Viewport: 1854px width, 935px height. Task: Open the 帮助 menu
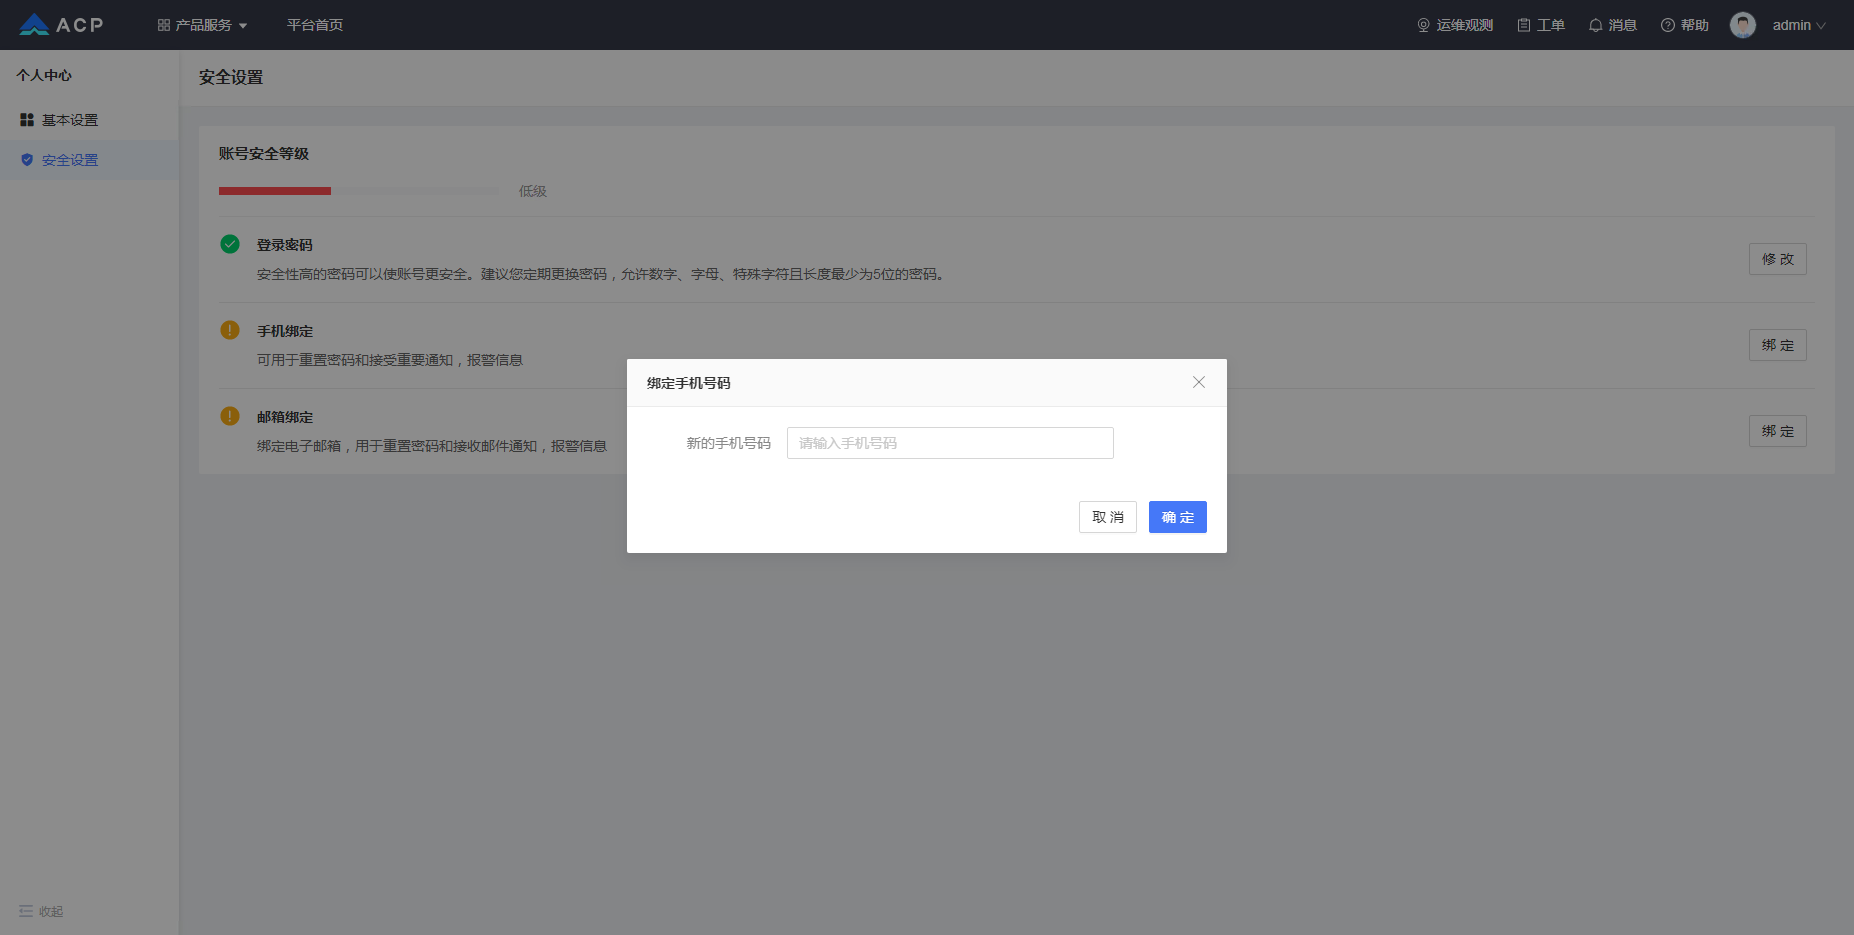1685,25
